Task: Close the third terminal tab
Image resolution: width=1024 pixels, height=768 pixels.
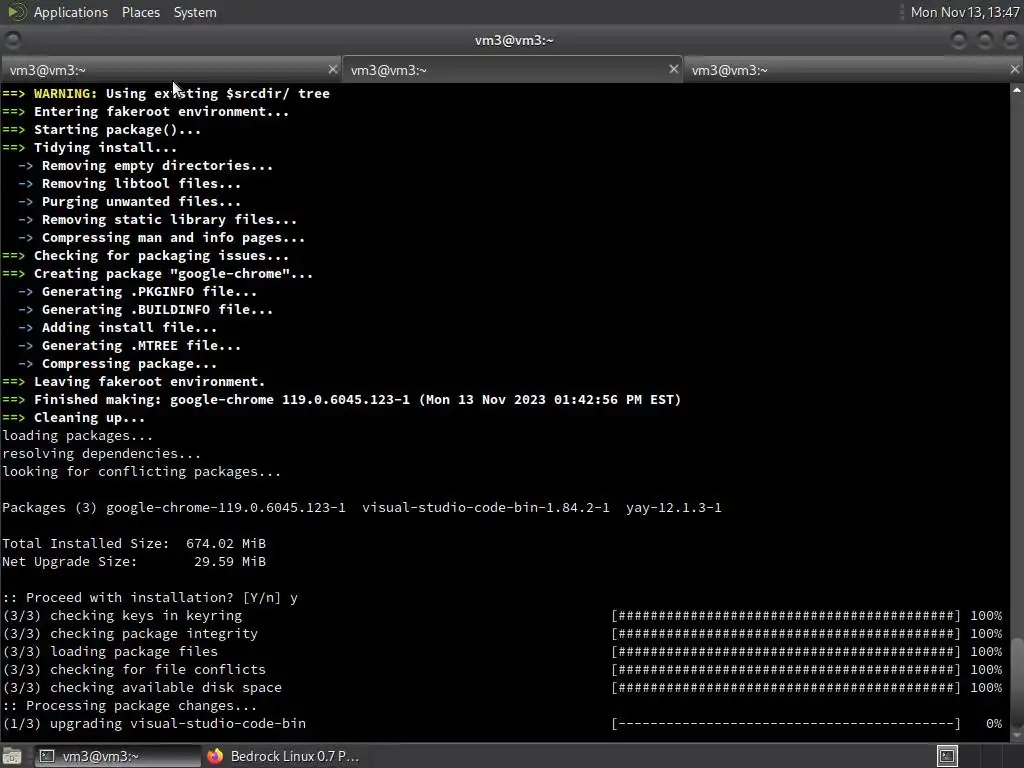Action: (x=1014, y=69)
